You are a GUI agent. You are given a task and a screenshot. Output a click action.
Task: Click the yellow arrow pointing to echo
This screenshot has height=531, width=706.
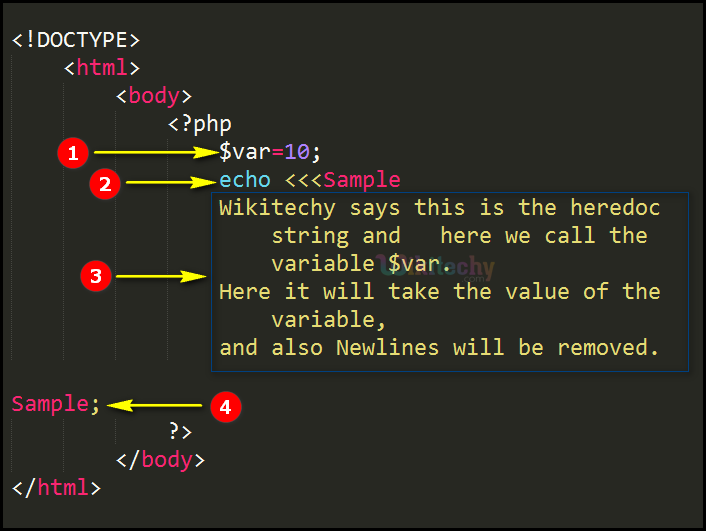[169, 183]
